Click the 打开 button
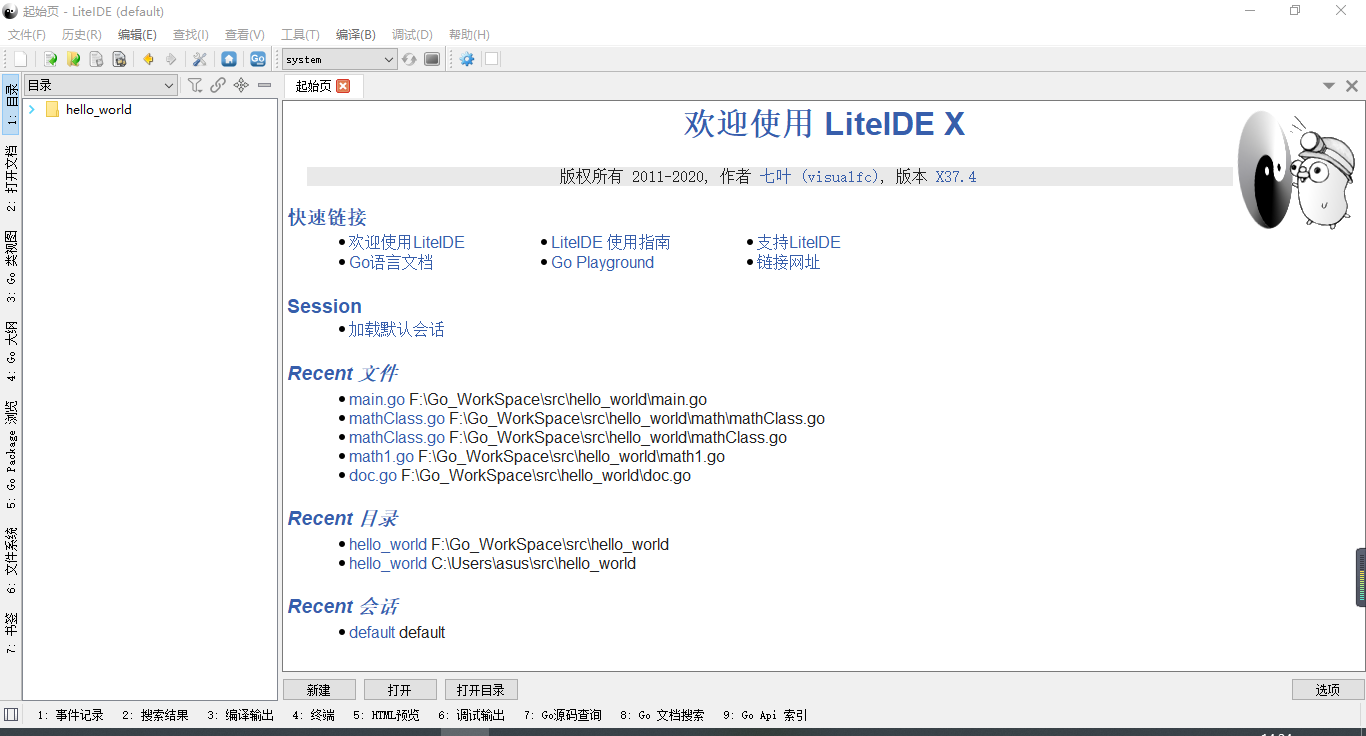The width and height of the screenshot is (1366, 736). tap(400, 690)
